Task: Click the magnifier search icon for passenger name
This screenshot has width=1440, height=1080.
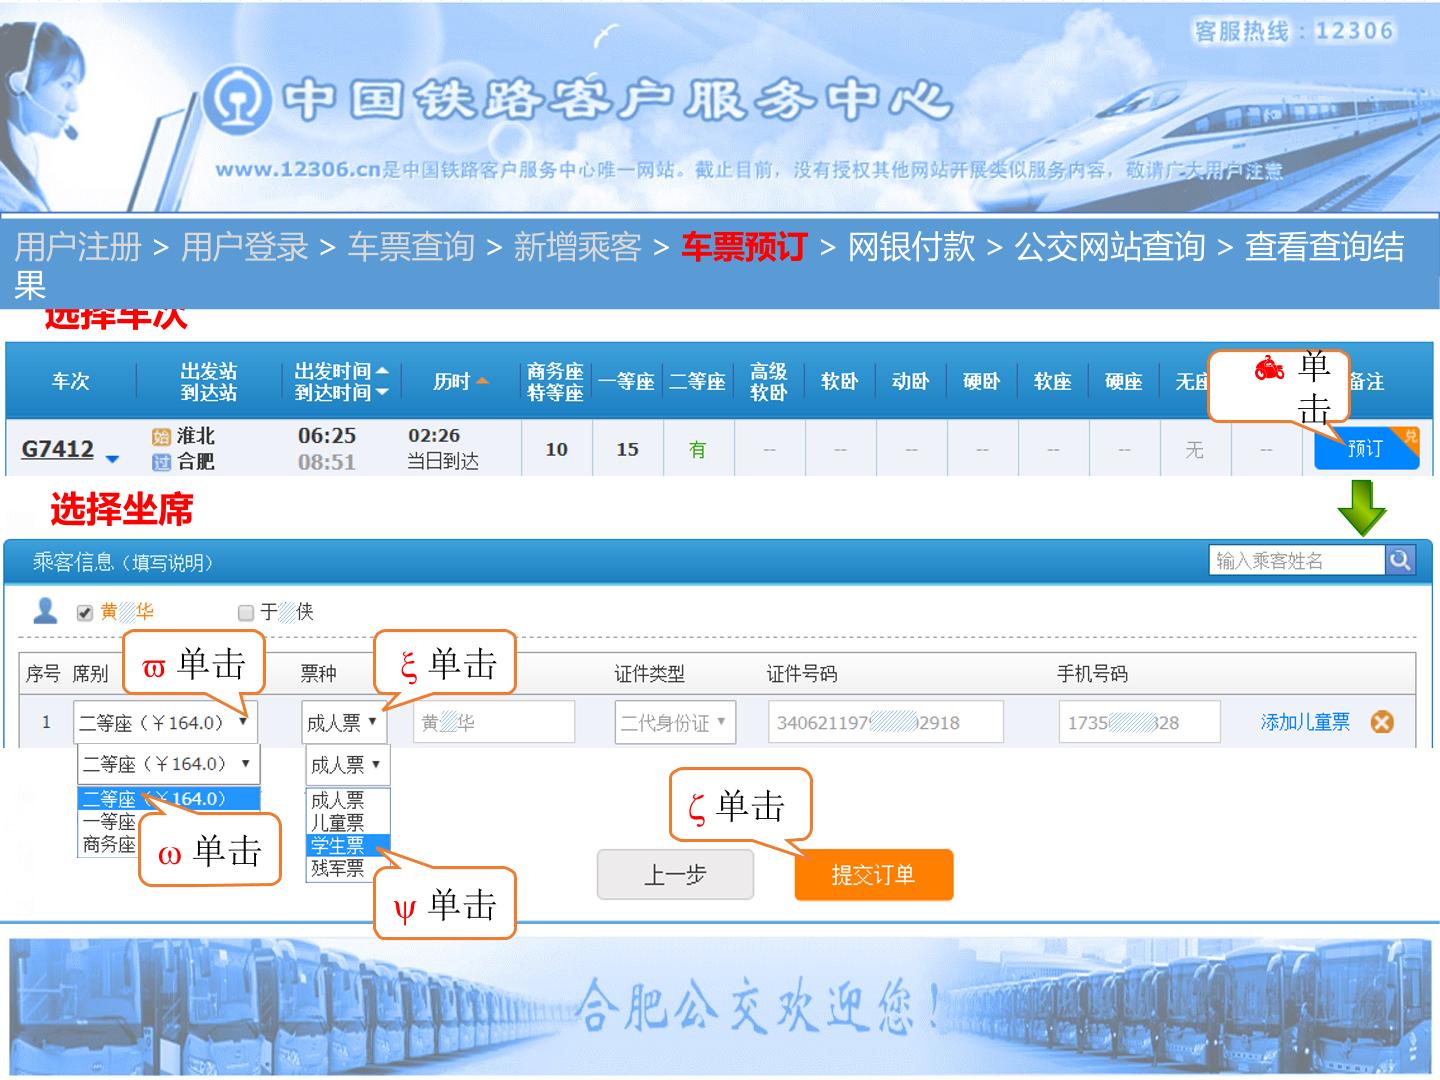Action: [x=1400, y=560]
